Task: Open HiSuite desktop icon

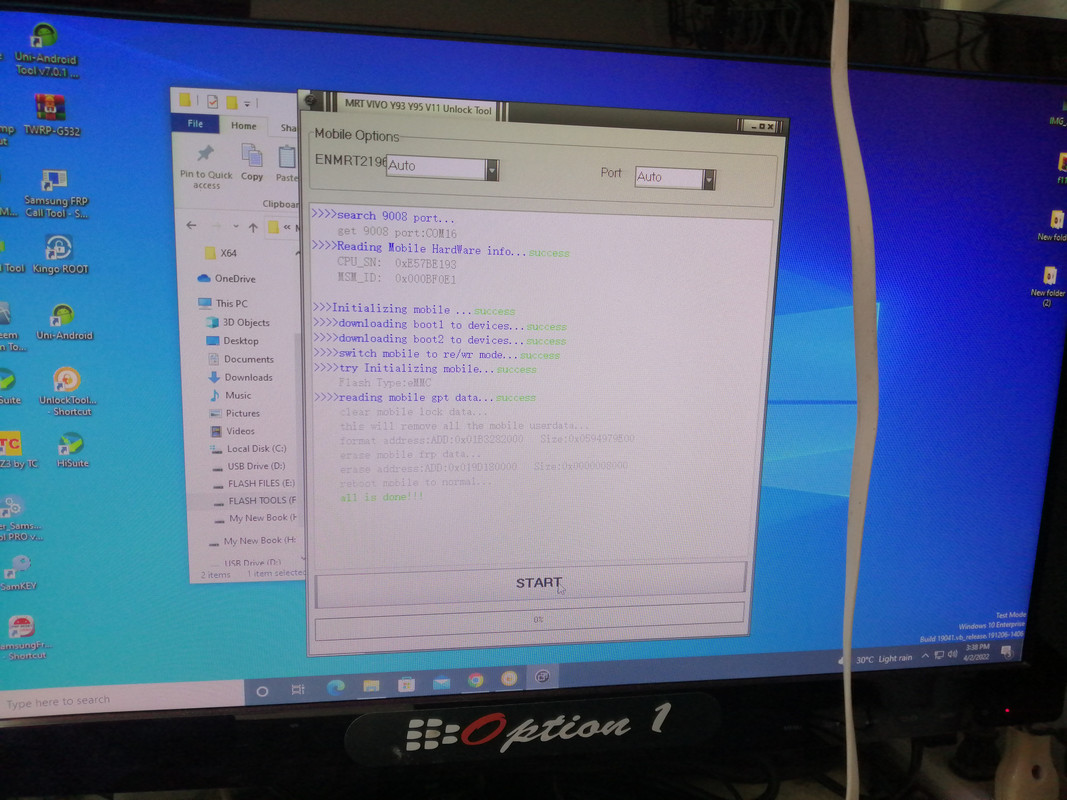Action: [x=72, y=450]
